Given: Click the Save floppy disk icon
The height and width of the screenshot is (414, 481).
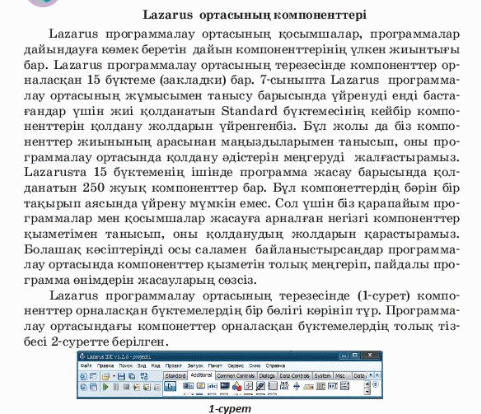Looking at the screenshot, I should tap(121, 376).
